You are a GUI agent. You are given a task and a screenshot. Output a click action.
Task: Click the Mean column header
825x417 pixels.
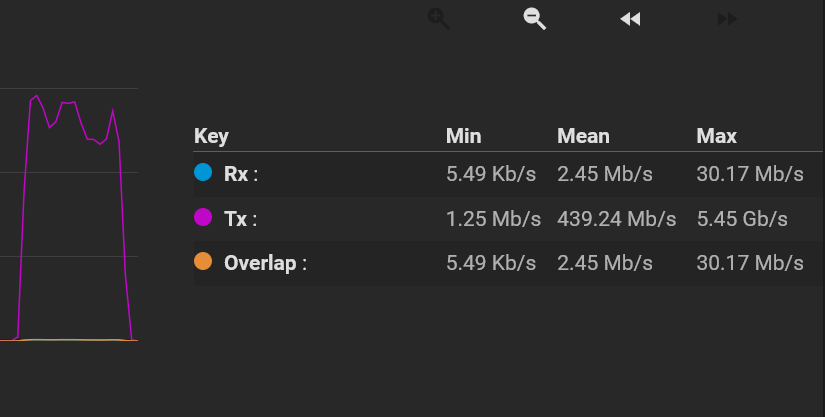583,136
